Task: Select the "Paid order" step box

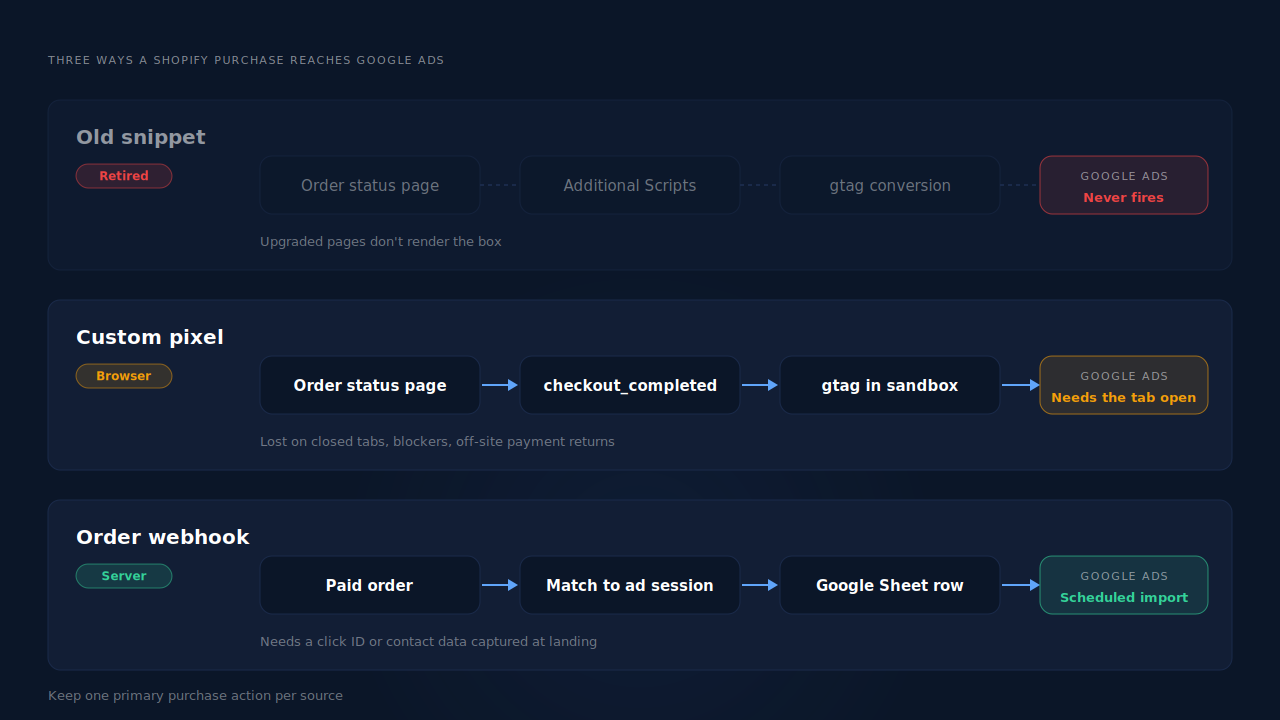Action: coord(370,585)
